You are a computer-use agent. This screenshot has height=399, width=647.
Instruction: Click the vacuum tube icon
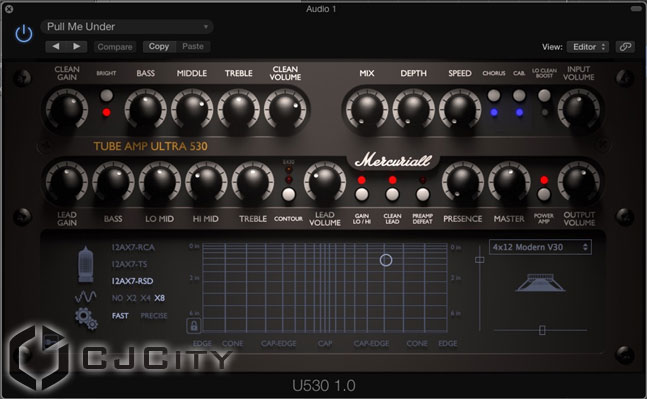86,264
